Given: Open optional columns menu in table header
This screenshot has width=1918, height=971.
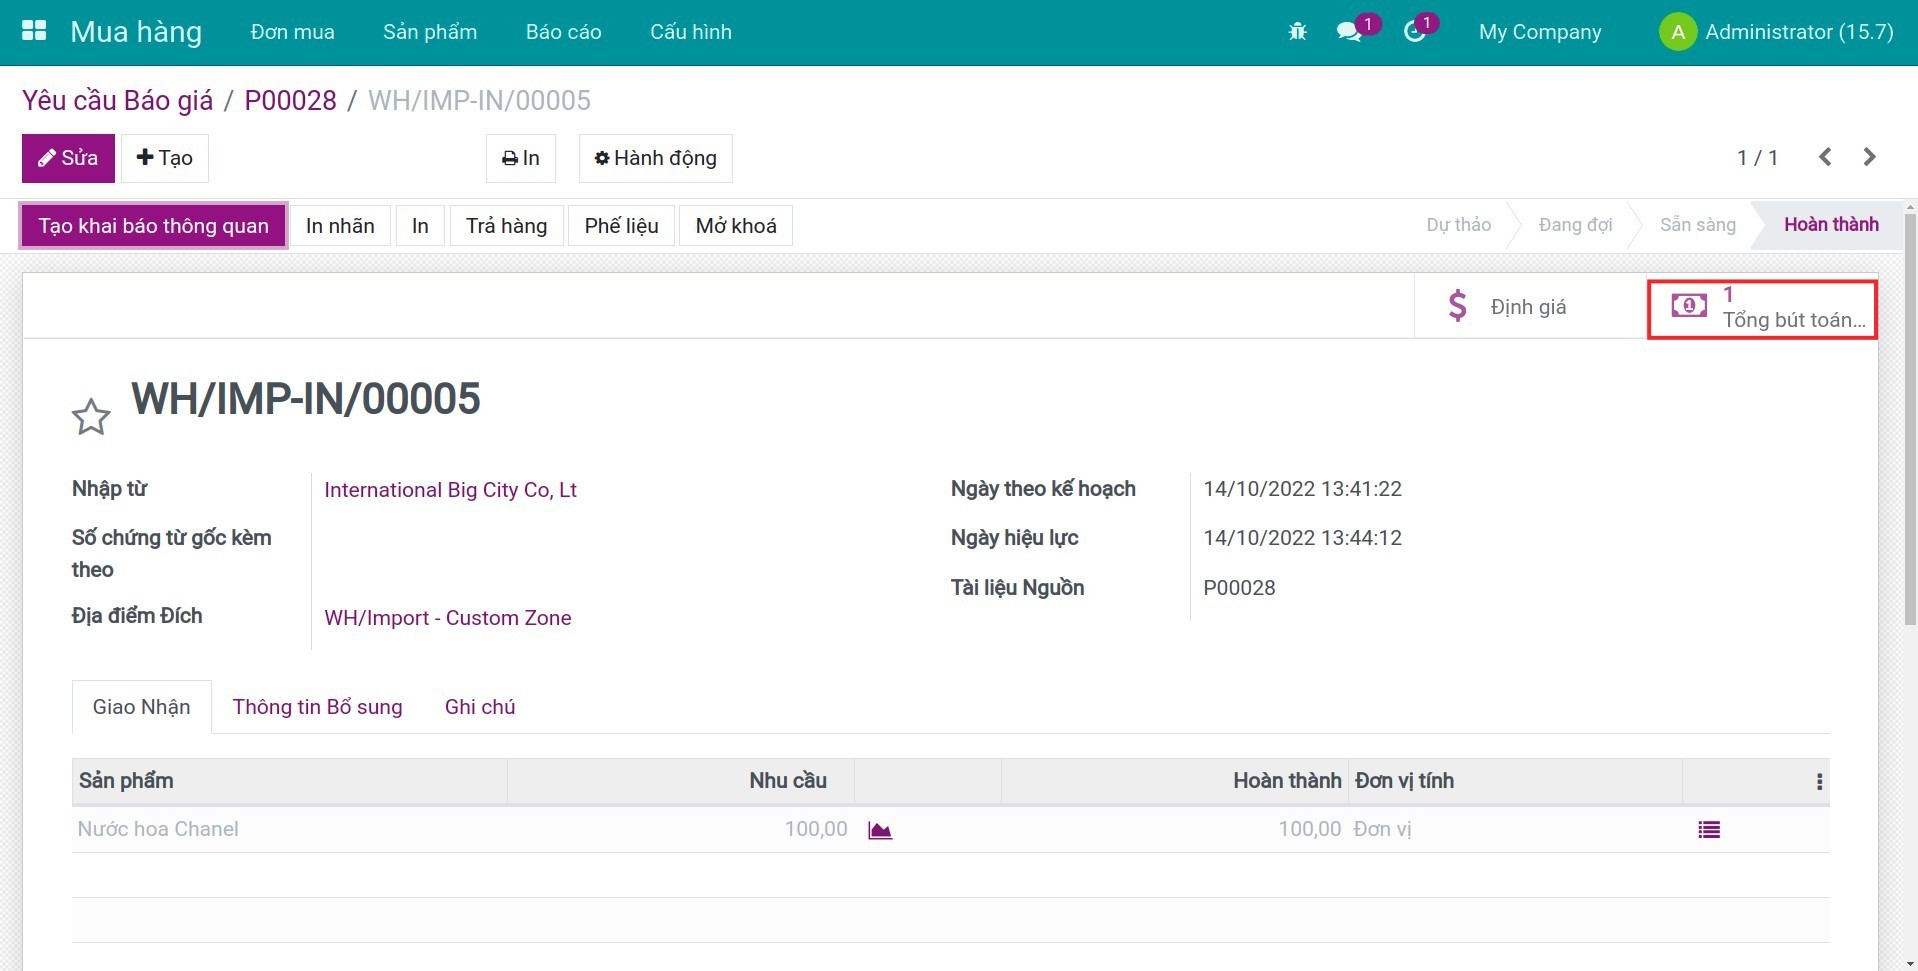Looking at the screenshot, I should point(1819,782).
